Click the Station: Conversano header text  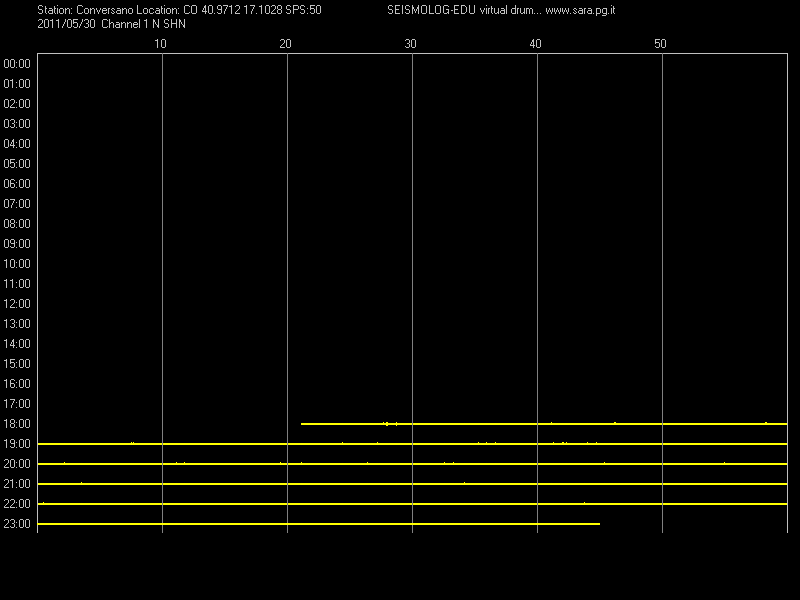85,10
